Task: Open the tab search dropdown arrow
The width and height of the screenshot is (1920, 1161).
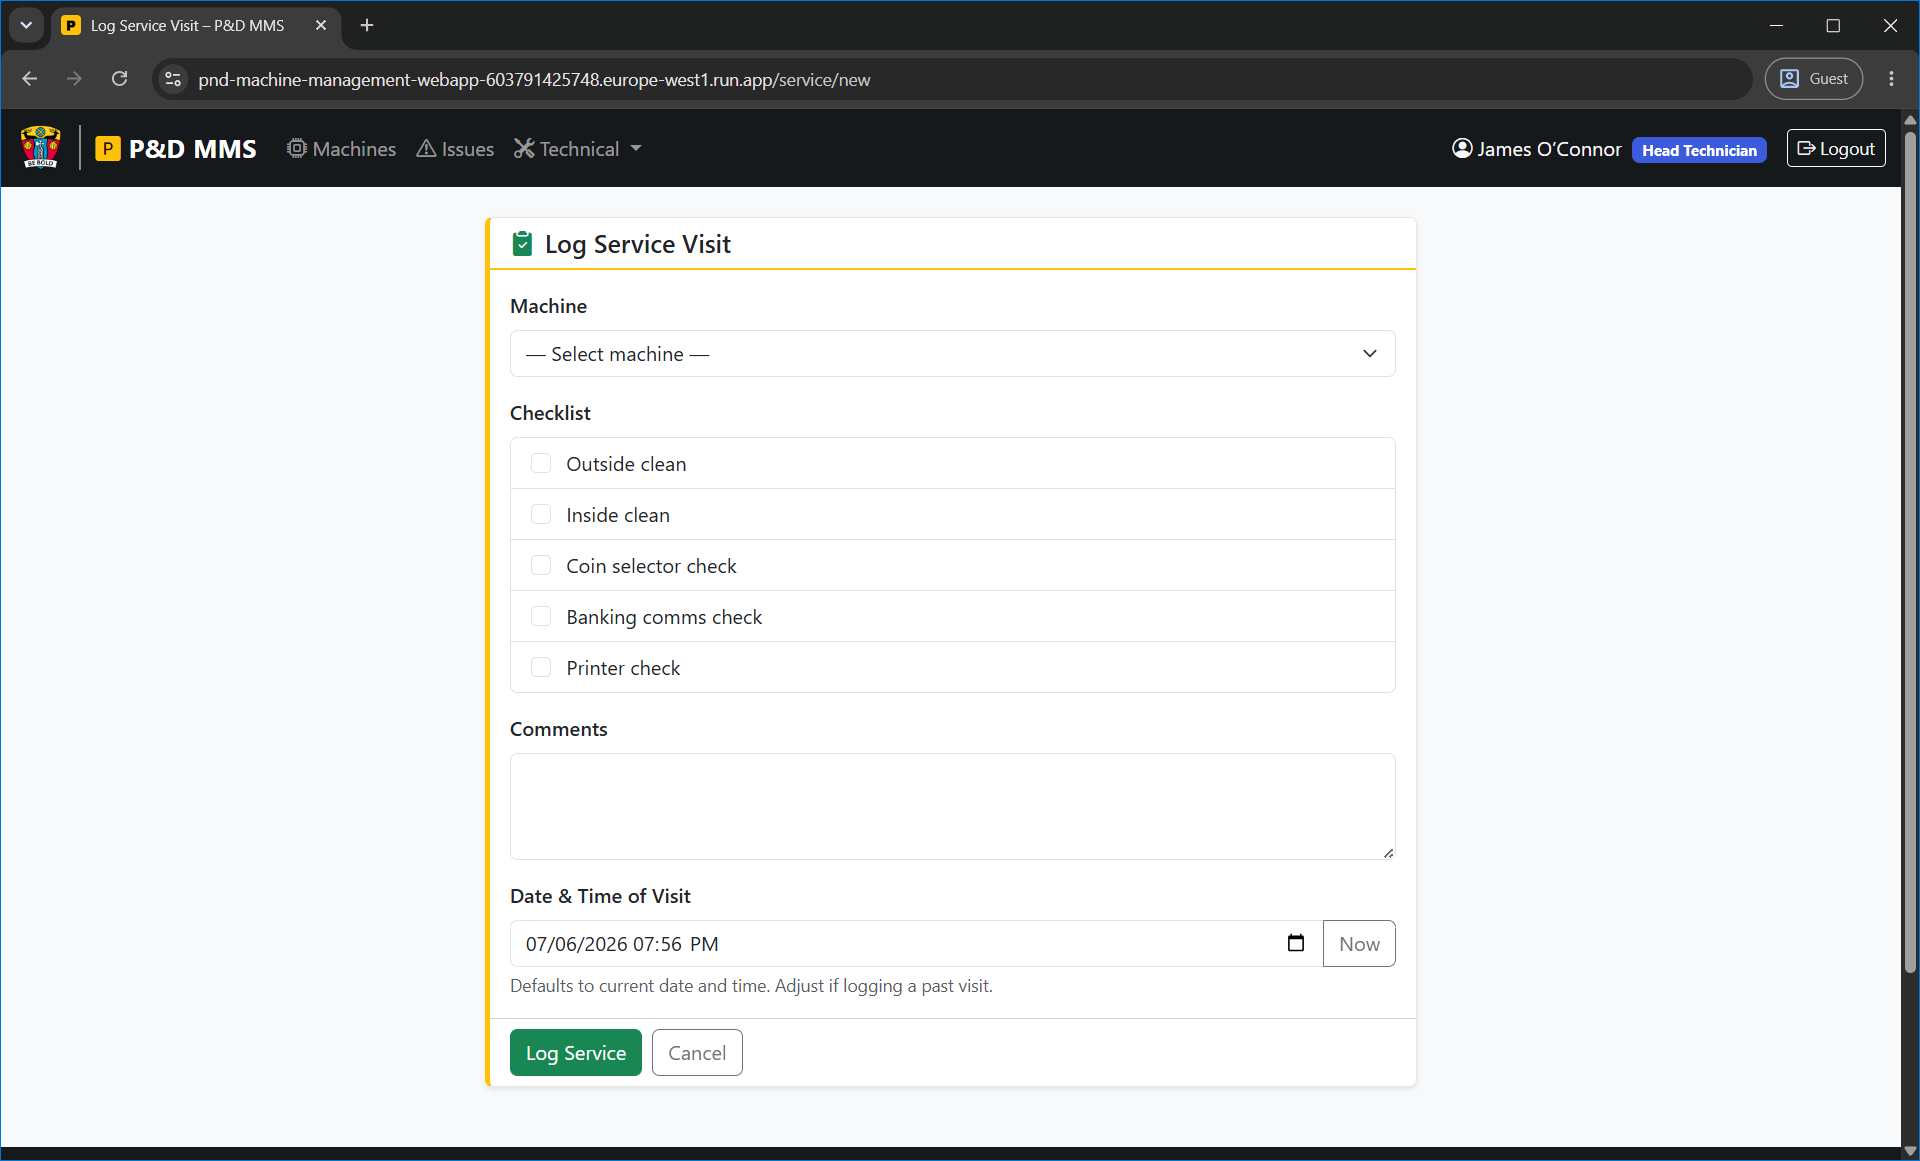Action: pyautogui.click(x=26, y=26)
